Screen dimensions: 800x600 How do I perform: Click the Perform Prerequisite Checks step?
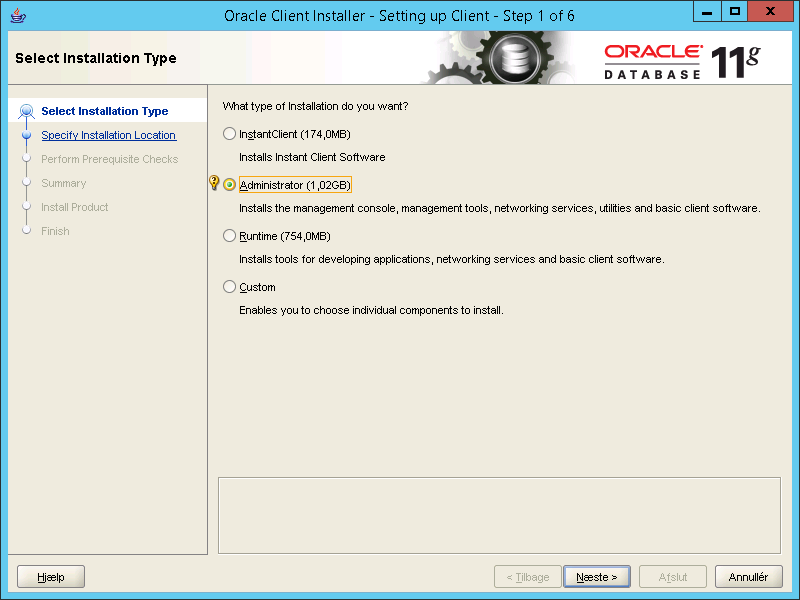(x=110, y=159)
